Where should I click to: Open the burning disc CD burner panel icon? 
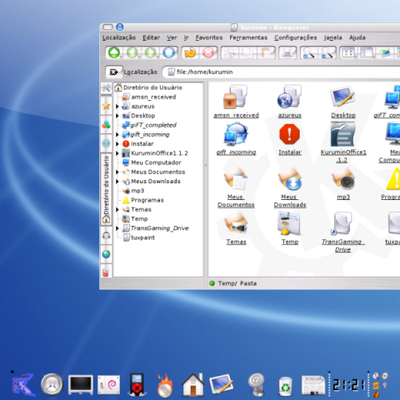(165, 384)
